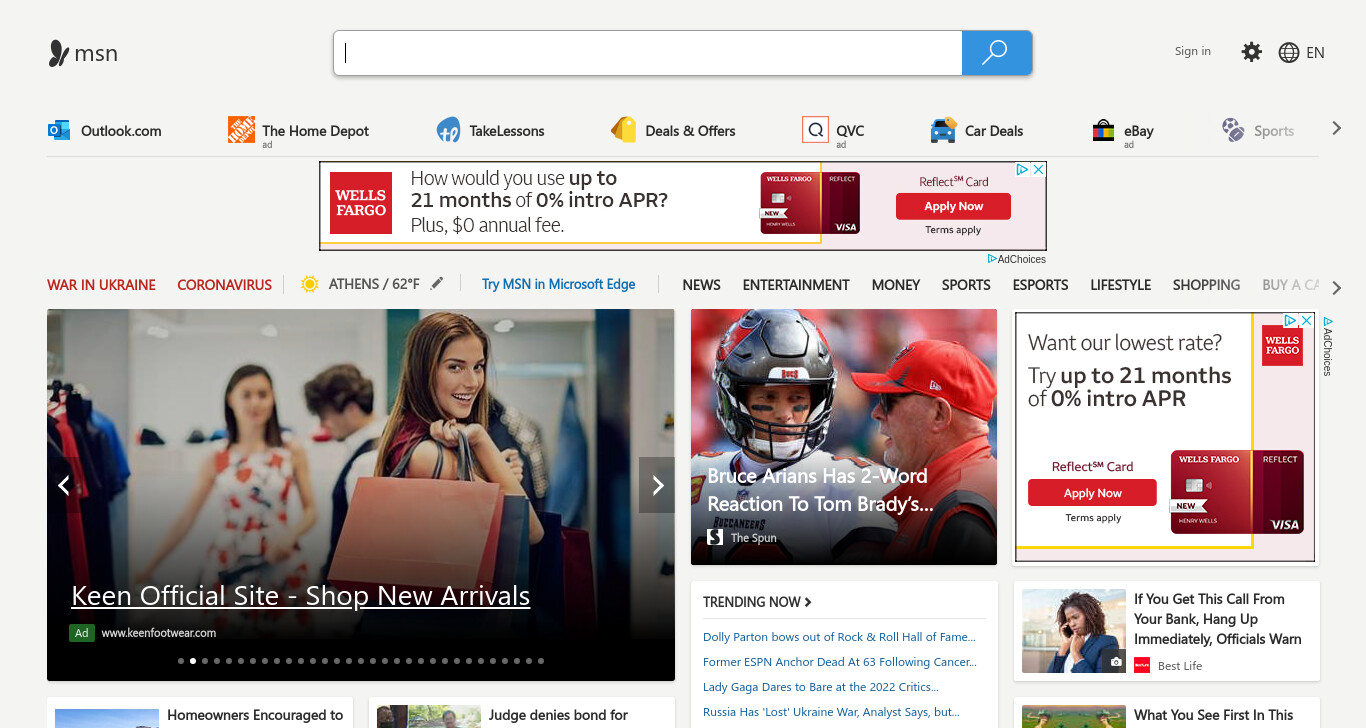
Task: Click the QVC logo icon
Action: (815, 130)
